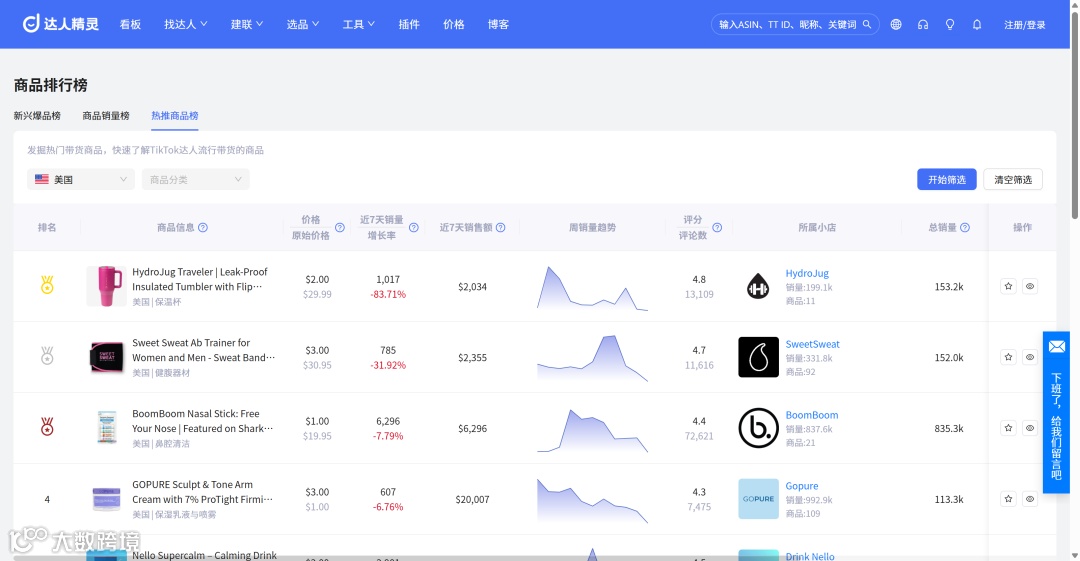This screenshot has height=561, width=1080.
Task: Favorite the HydroJug Traveler row with the star icon
Action: tap(1008, 286)
